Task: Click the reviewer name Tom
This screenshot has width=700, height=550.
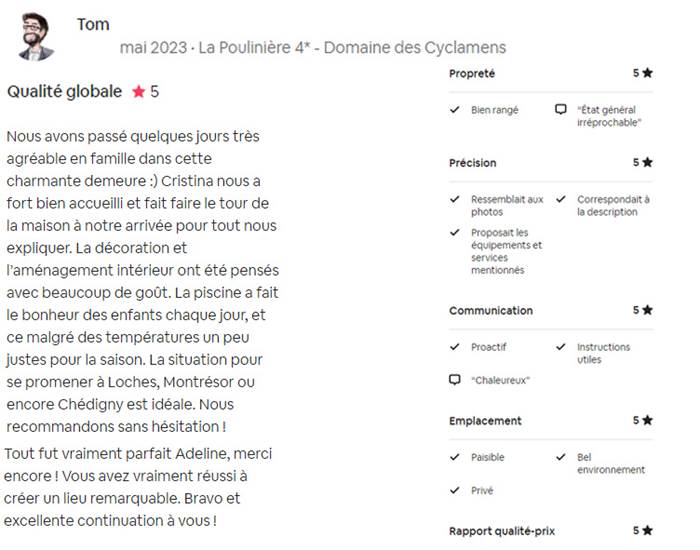Action: 93,24
